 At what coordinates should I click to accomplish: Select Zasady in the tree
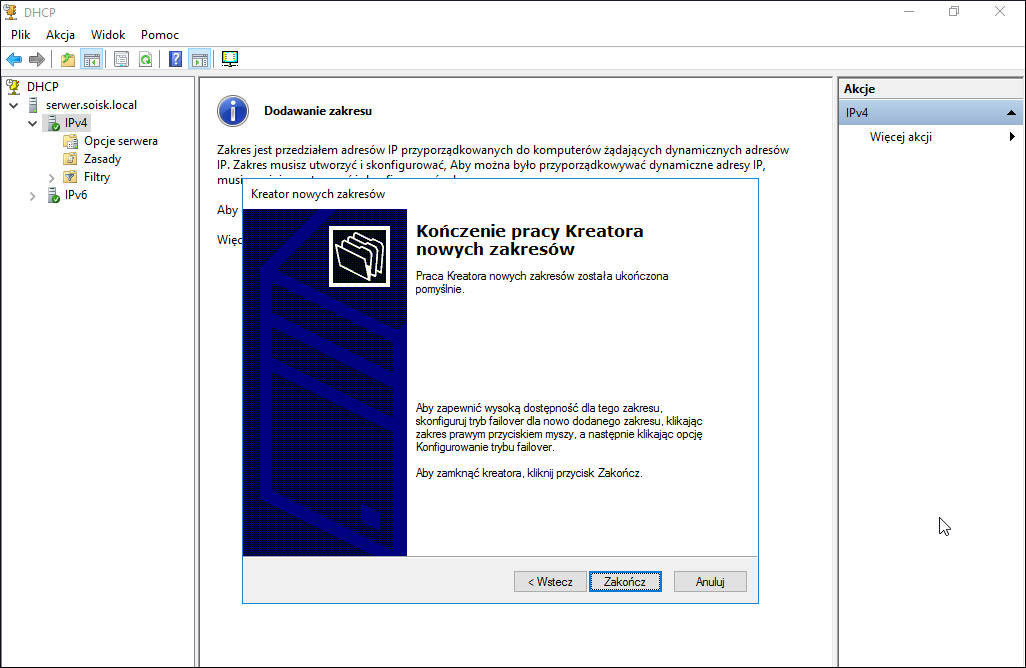click(x=103, y=159)
